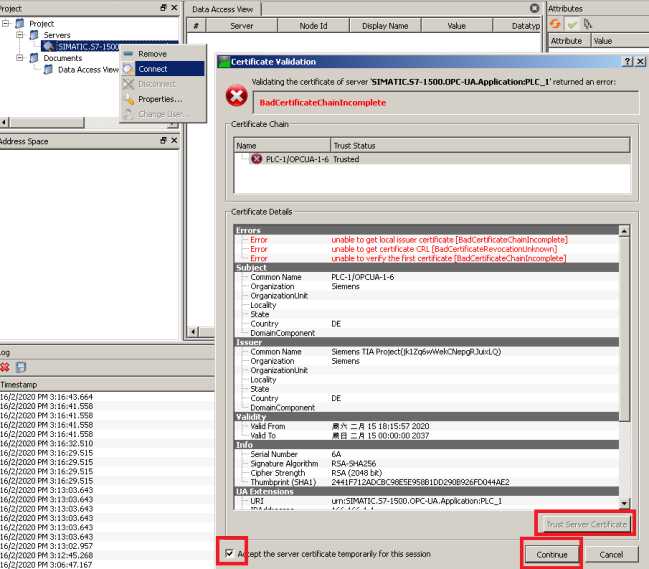Click the Display Name column header
The width and height of the screenshot is (649, 569).
coord(385,26)
